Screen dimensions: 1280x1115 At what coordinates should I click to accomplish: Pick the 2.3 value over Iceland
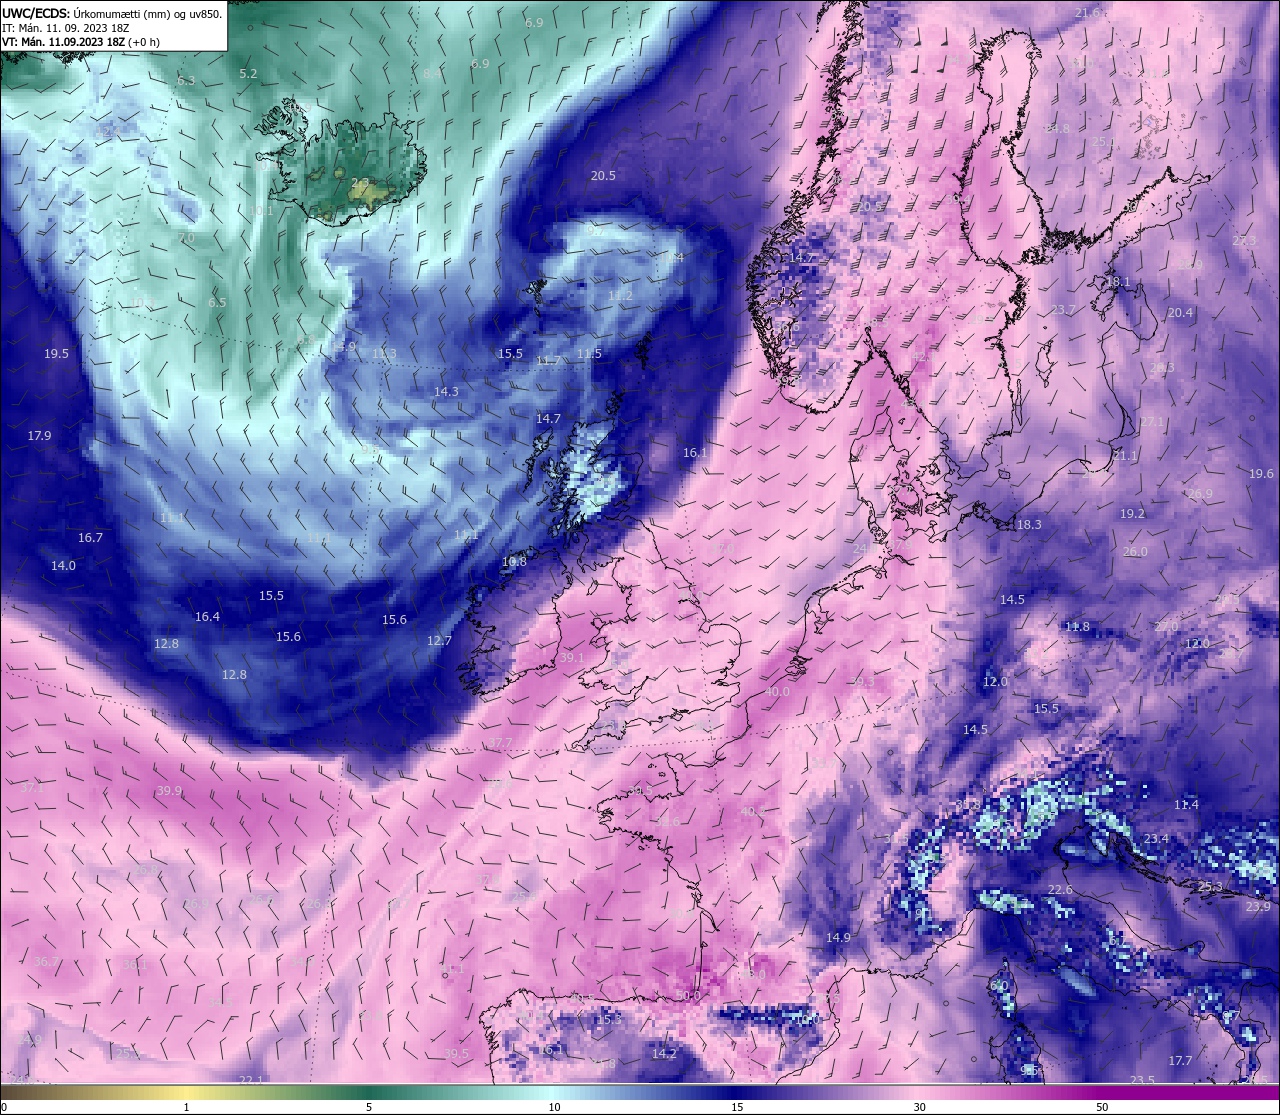(360, 183)
